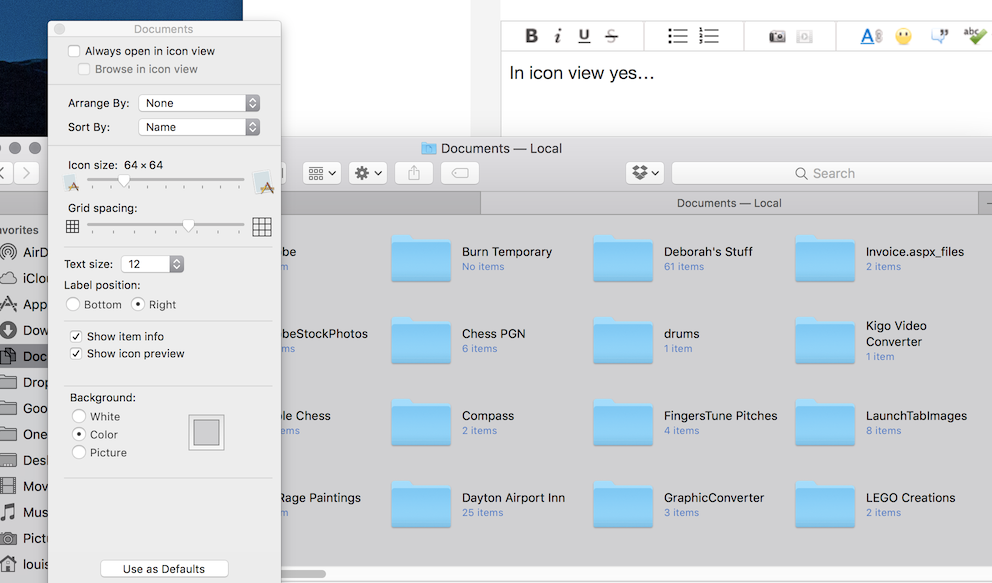This screenshot has height=583, width=992.
Task: Insert a numbered list in the editor
Action: pos(709,36)
